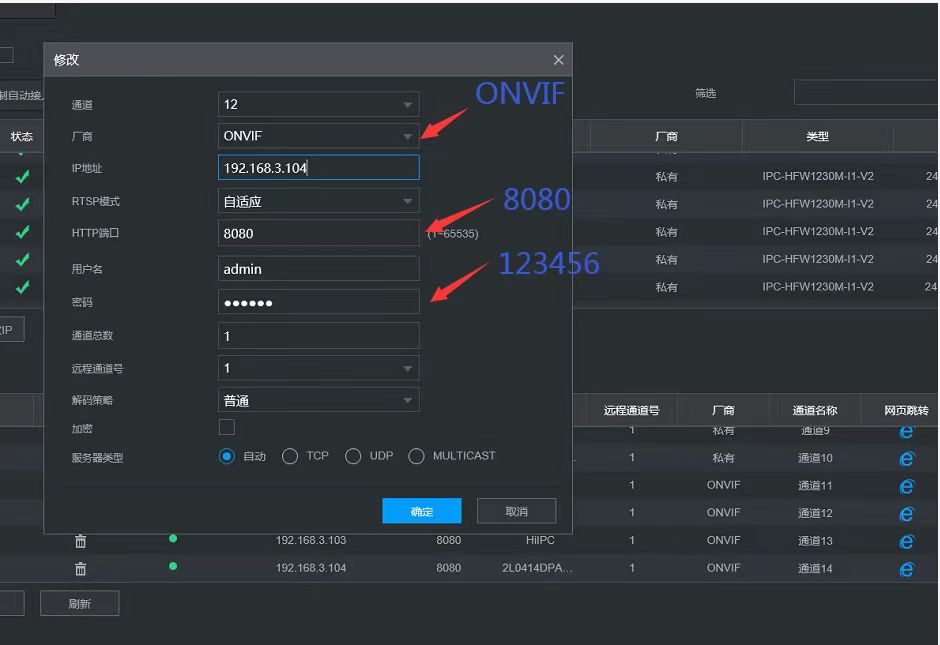Click trash icon for 192.168.3.104 row
Screen dimensions: 940x645
(81, 569)
